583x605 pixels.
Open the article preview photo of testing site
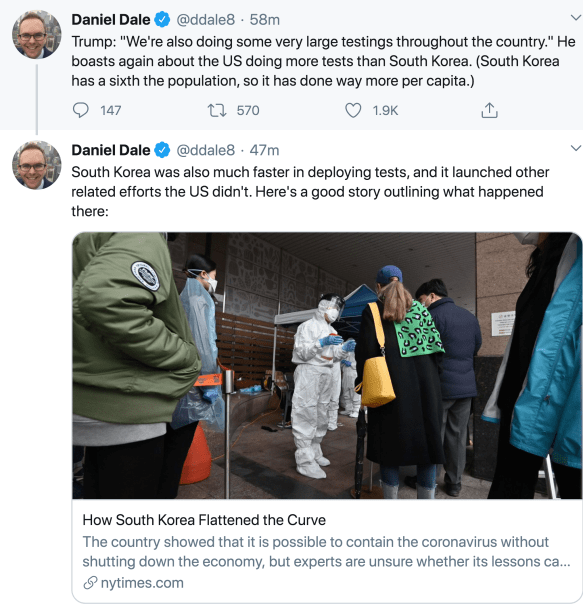pos(326,365)
